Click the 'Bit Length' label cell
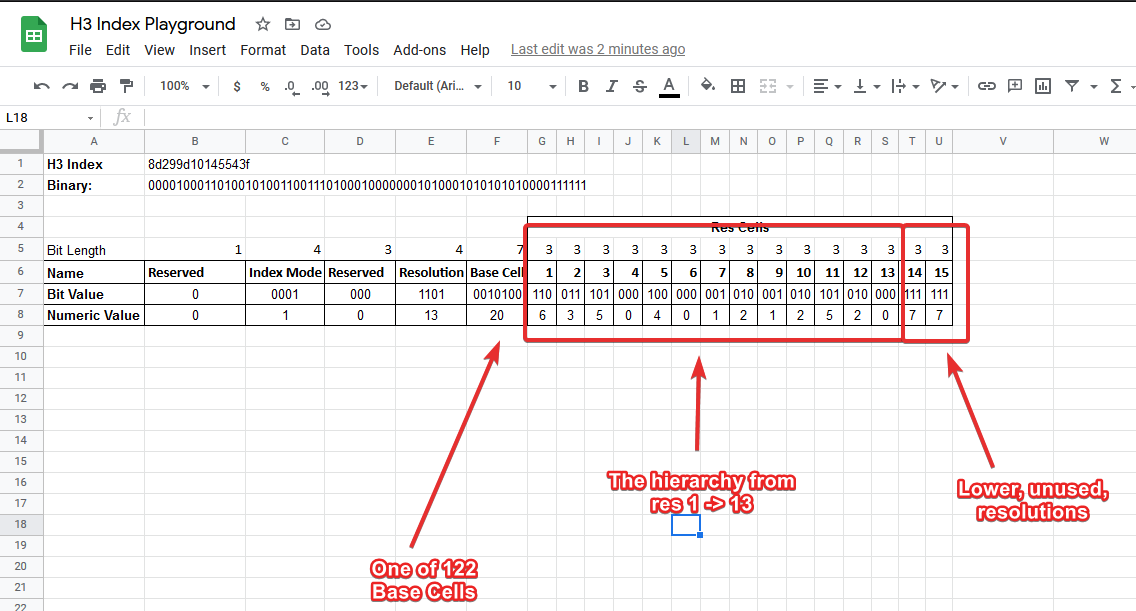 tap(93, 250)
